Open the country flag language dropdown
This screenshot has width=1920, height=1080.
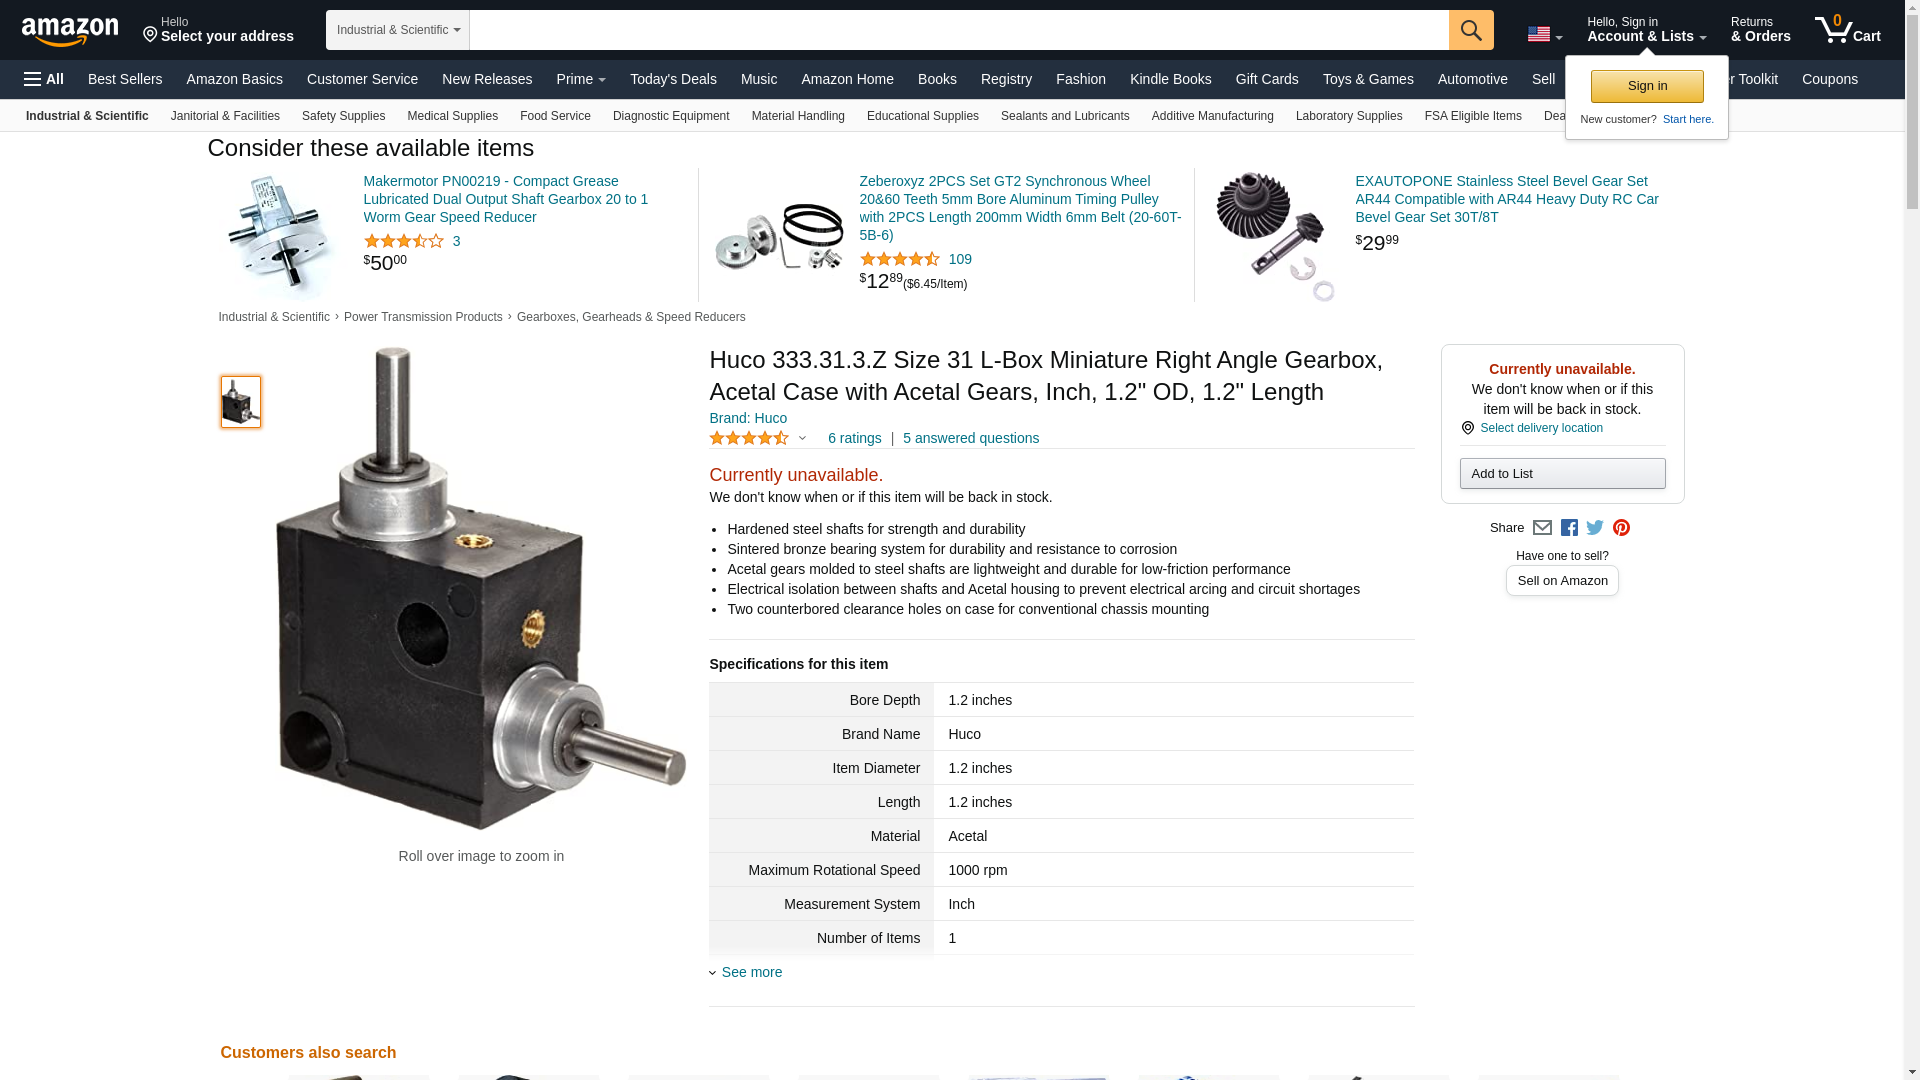(x=1545, y=34)
